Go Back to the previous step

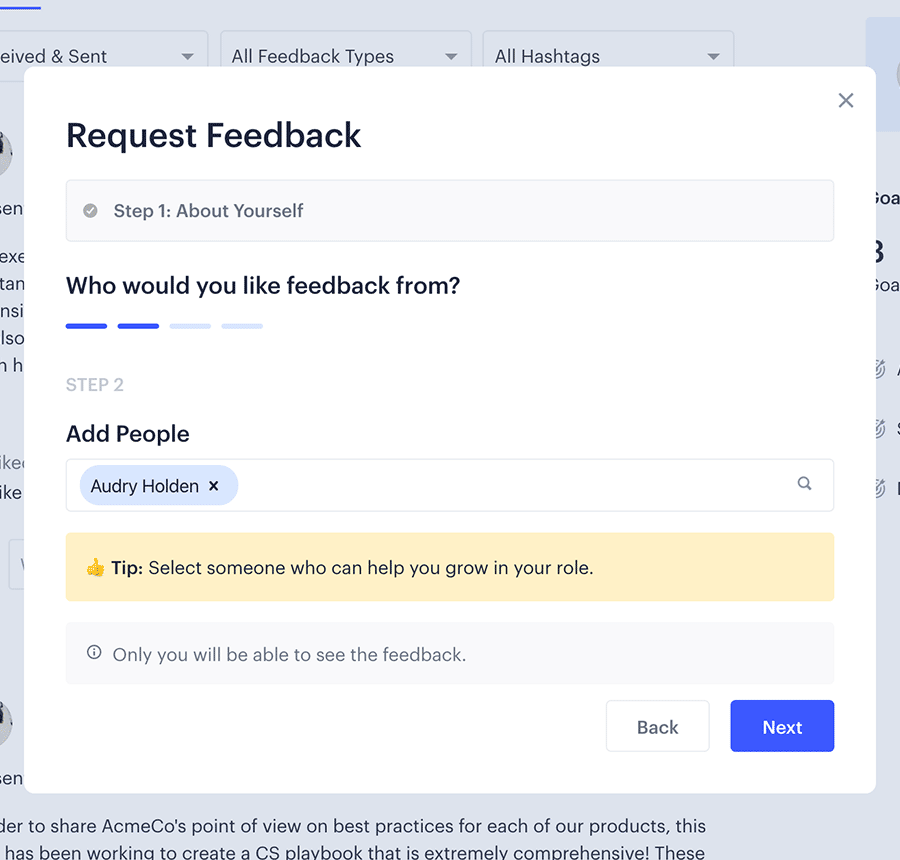(657, 726)
